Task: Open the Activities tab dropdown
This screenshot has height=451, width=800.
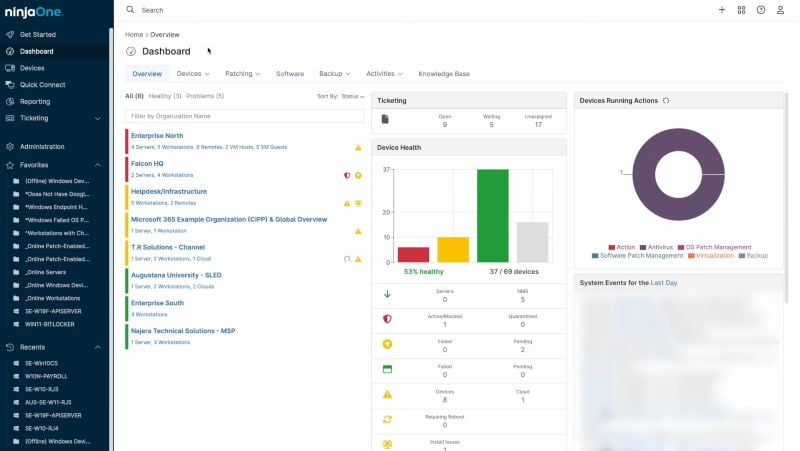Action: point(384,73)
